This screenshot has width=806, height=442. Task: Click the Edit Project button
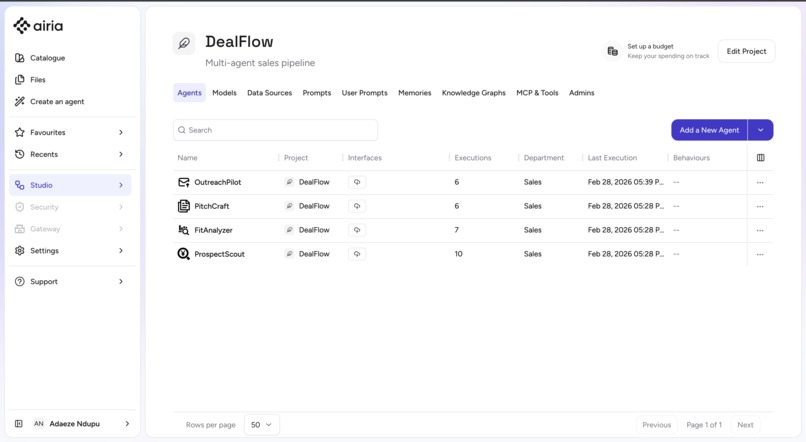click(x=746, y=51)
